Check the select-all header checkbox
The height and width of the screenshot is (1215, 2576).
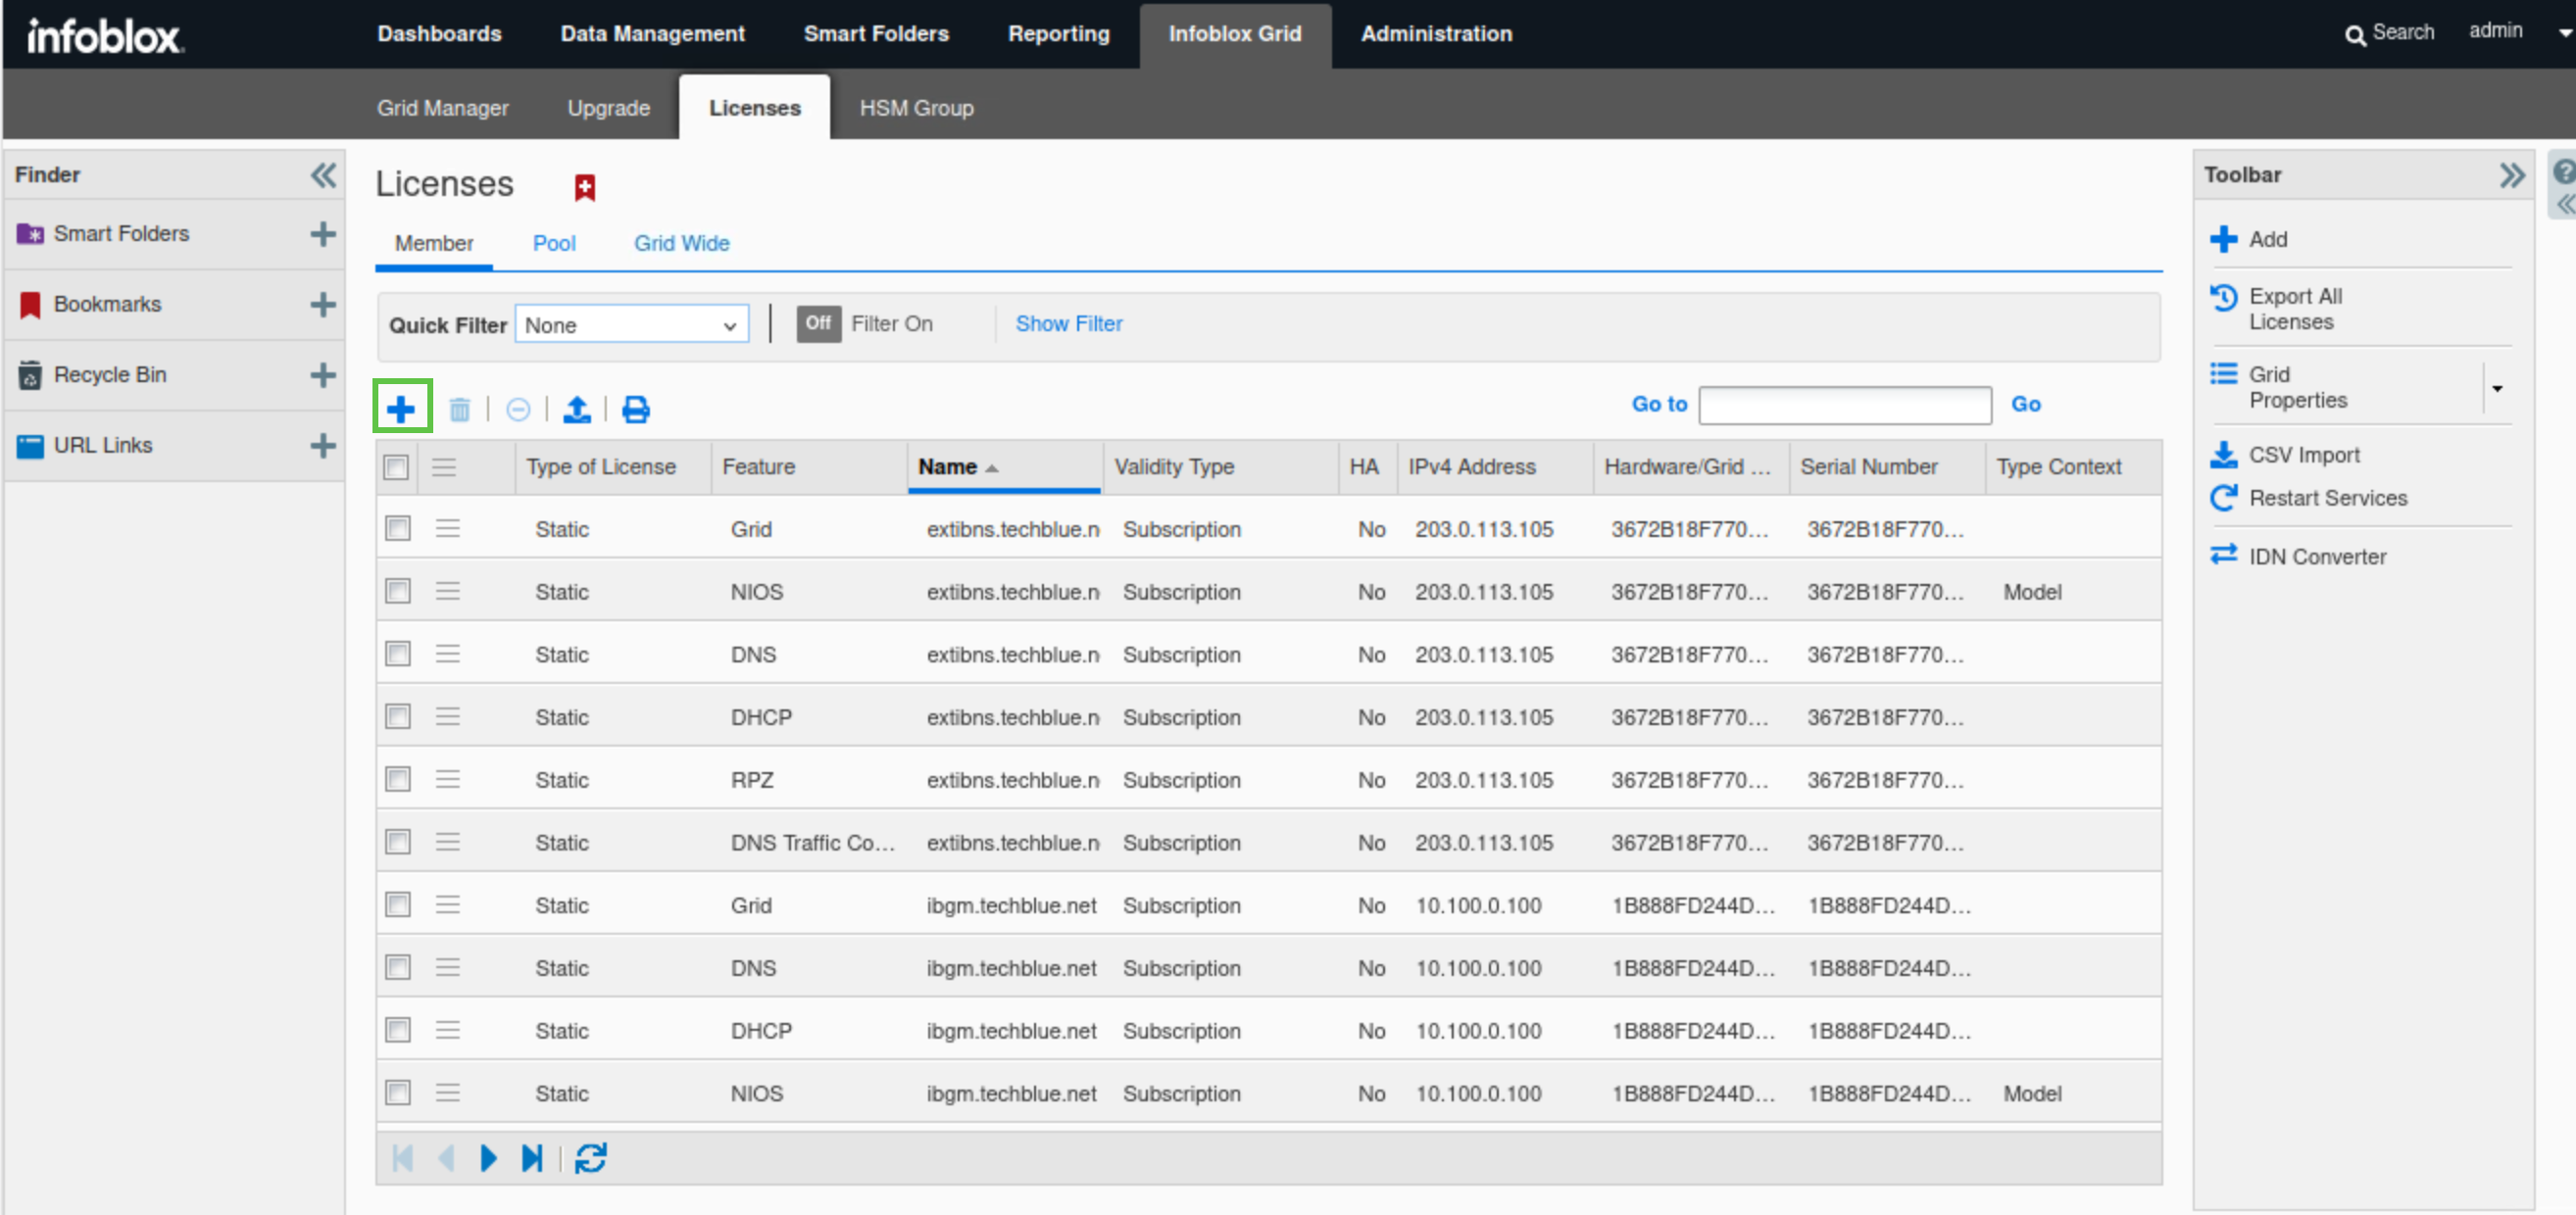pos(397,466)
